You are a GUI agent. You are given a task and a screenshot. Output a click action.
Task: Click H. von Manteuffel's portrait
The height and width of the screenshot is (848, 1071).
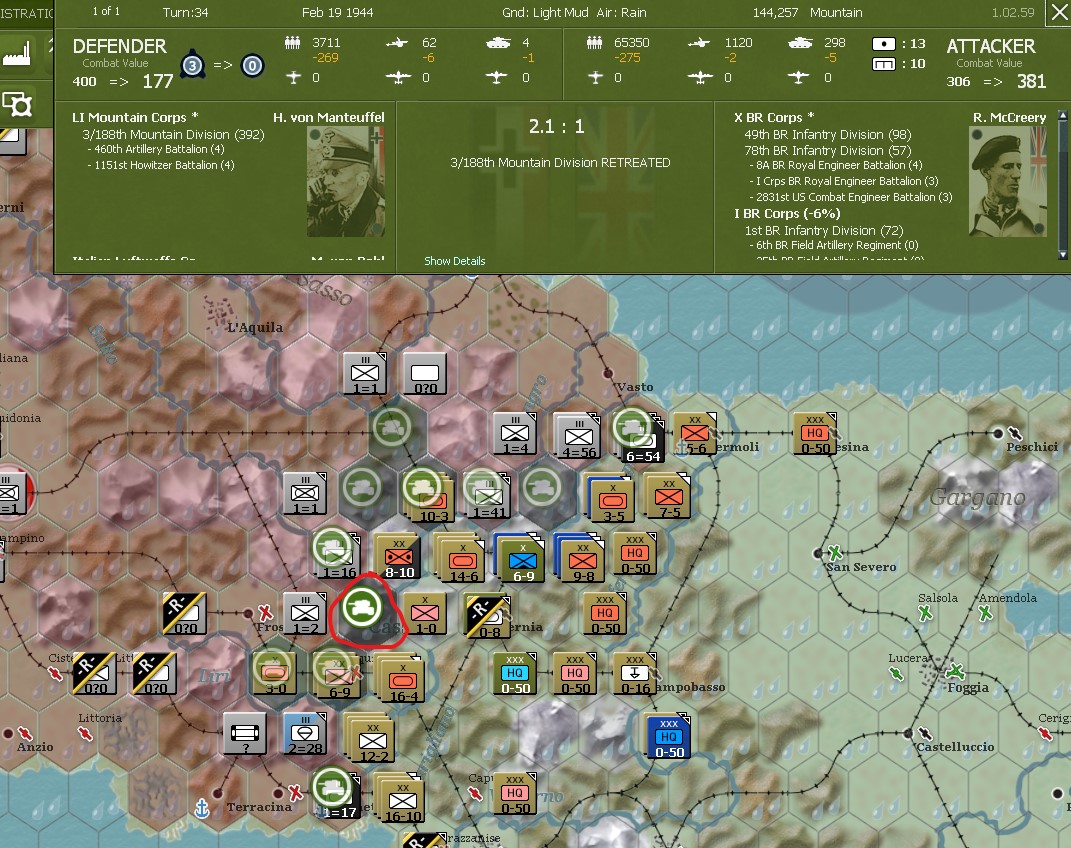pos(346,182)
